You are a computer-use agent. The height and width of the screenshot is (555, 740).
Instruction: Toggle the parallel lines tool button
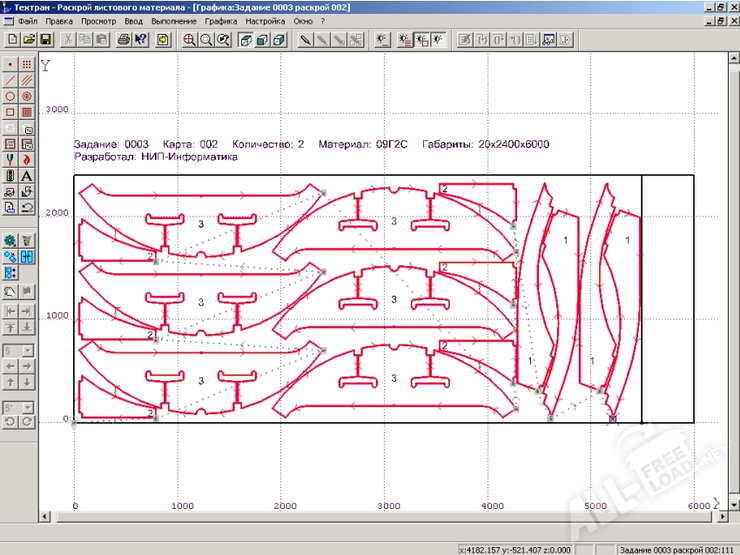pos(27,80)
